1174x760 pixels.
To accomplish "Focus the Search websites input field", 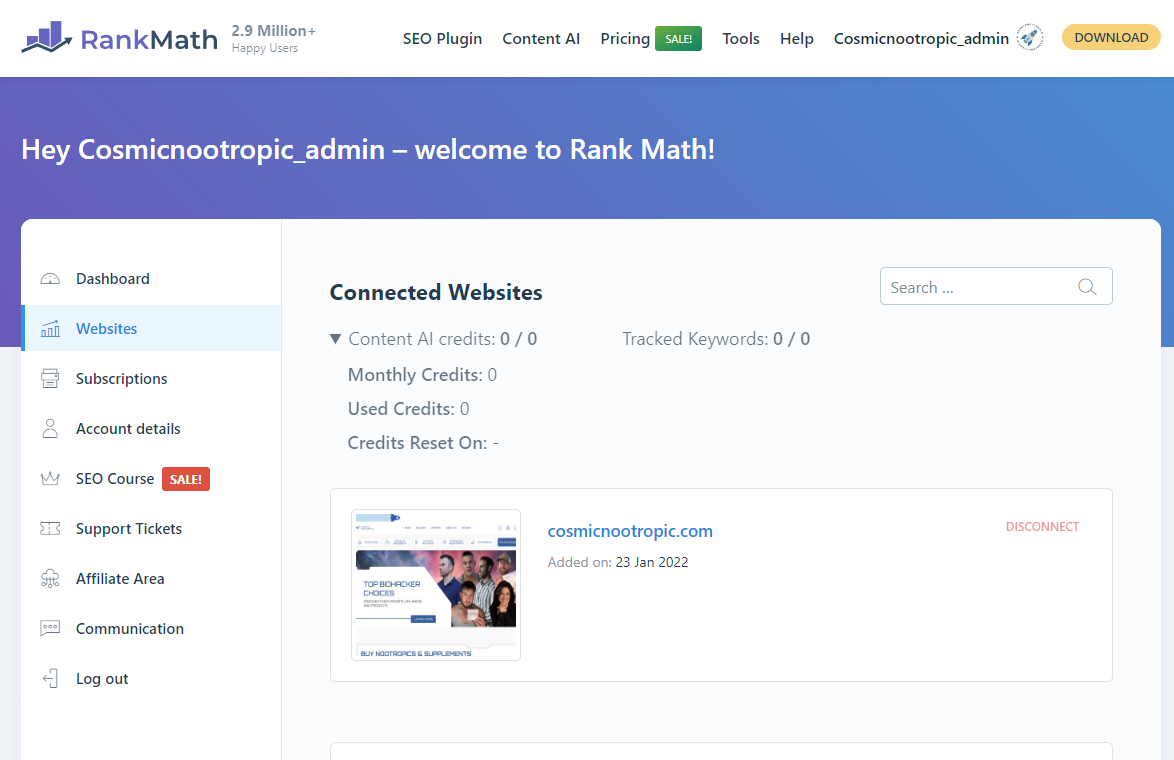I will 996,286.
